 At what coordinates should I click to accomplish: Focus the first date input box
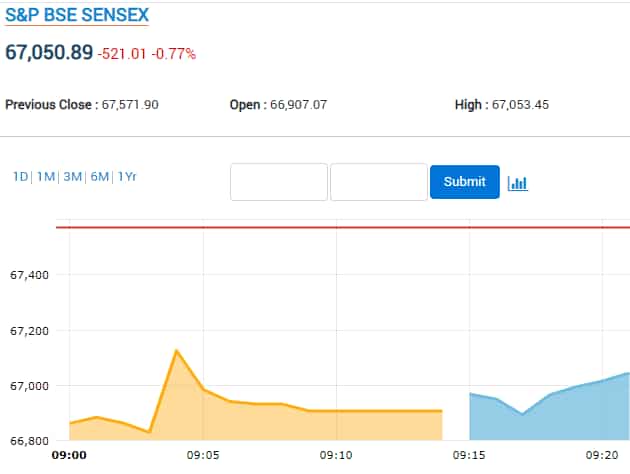(279, 182)
